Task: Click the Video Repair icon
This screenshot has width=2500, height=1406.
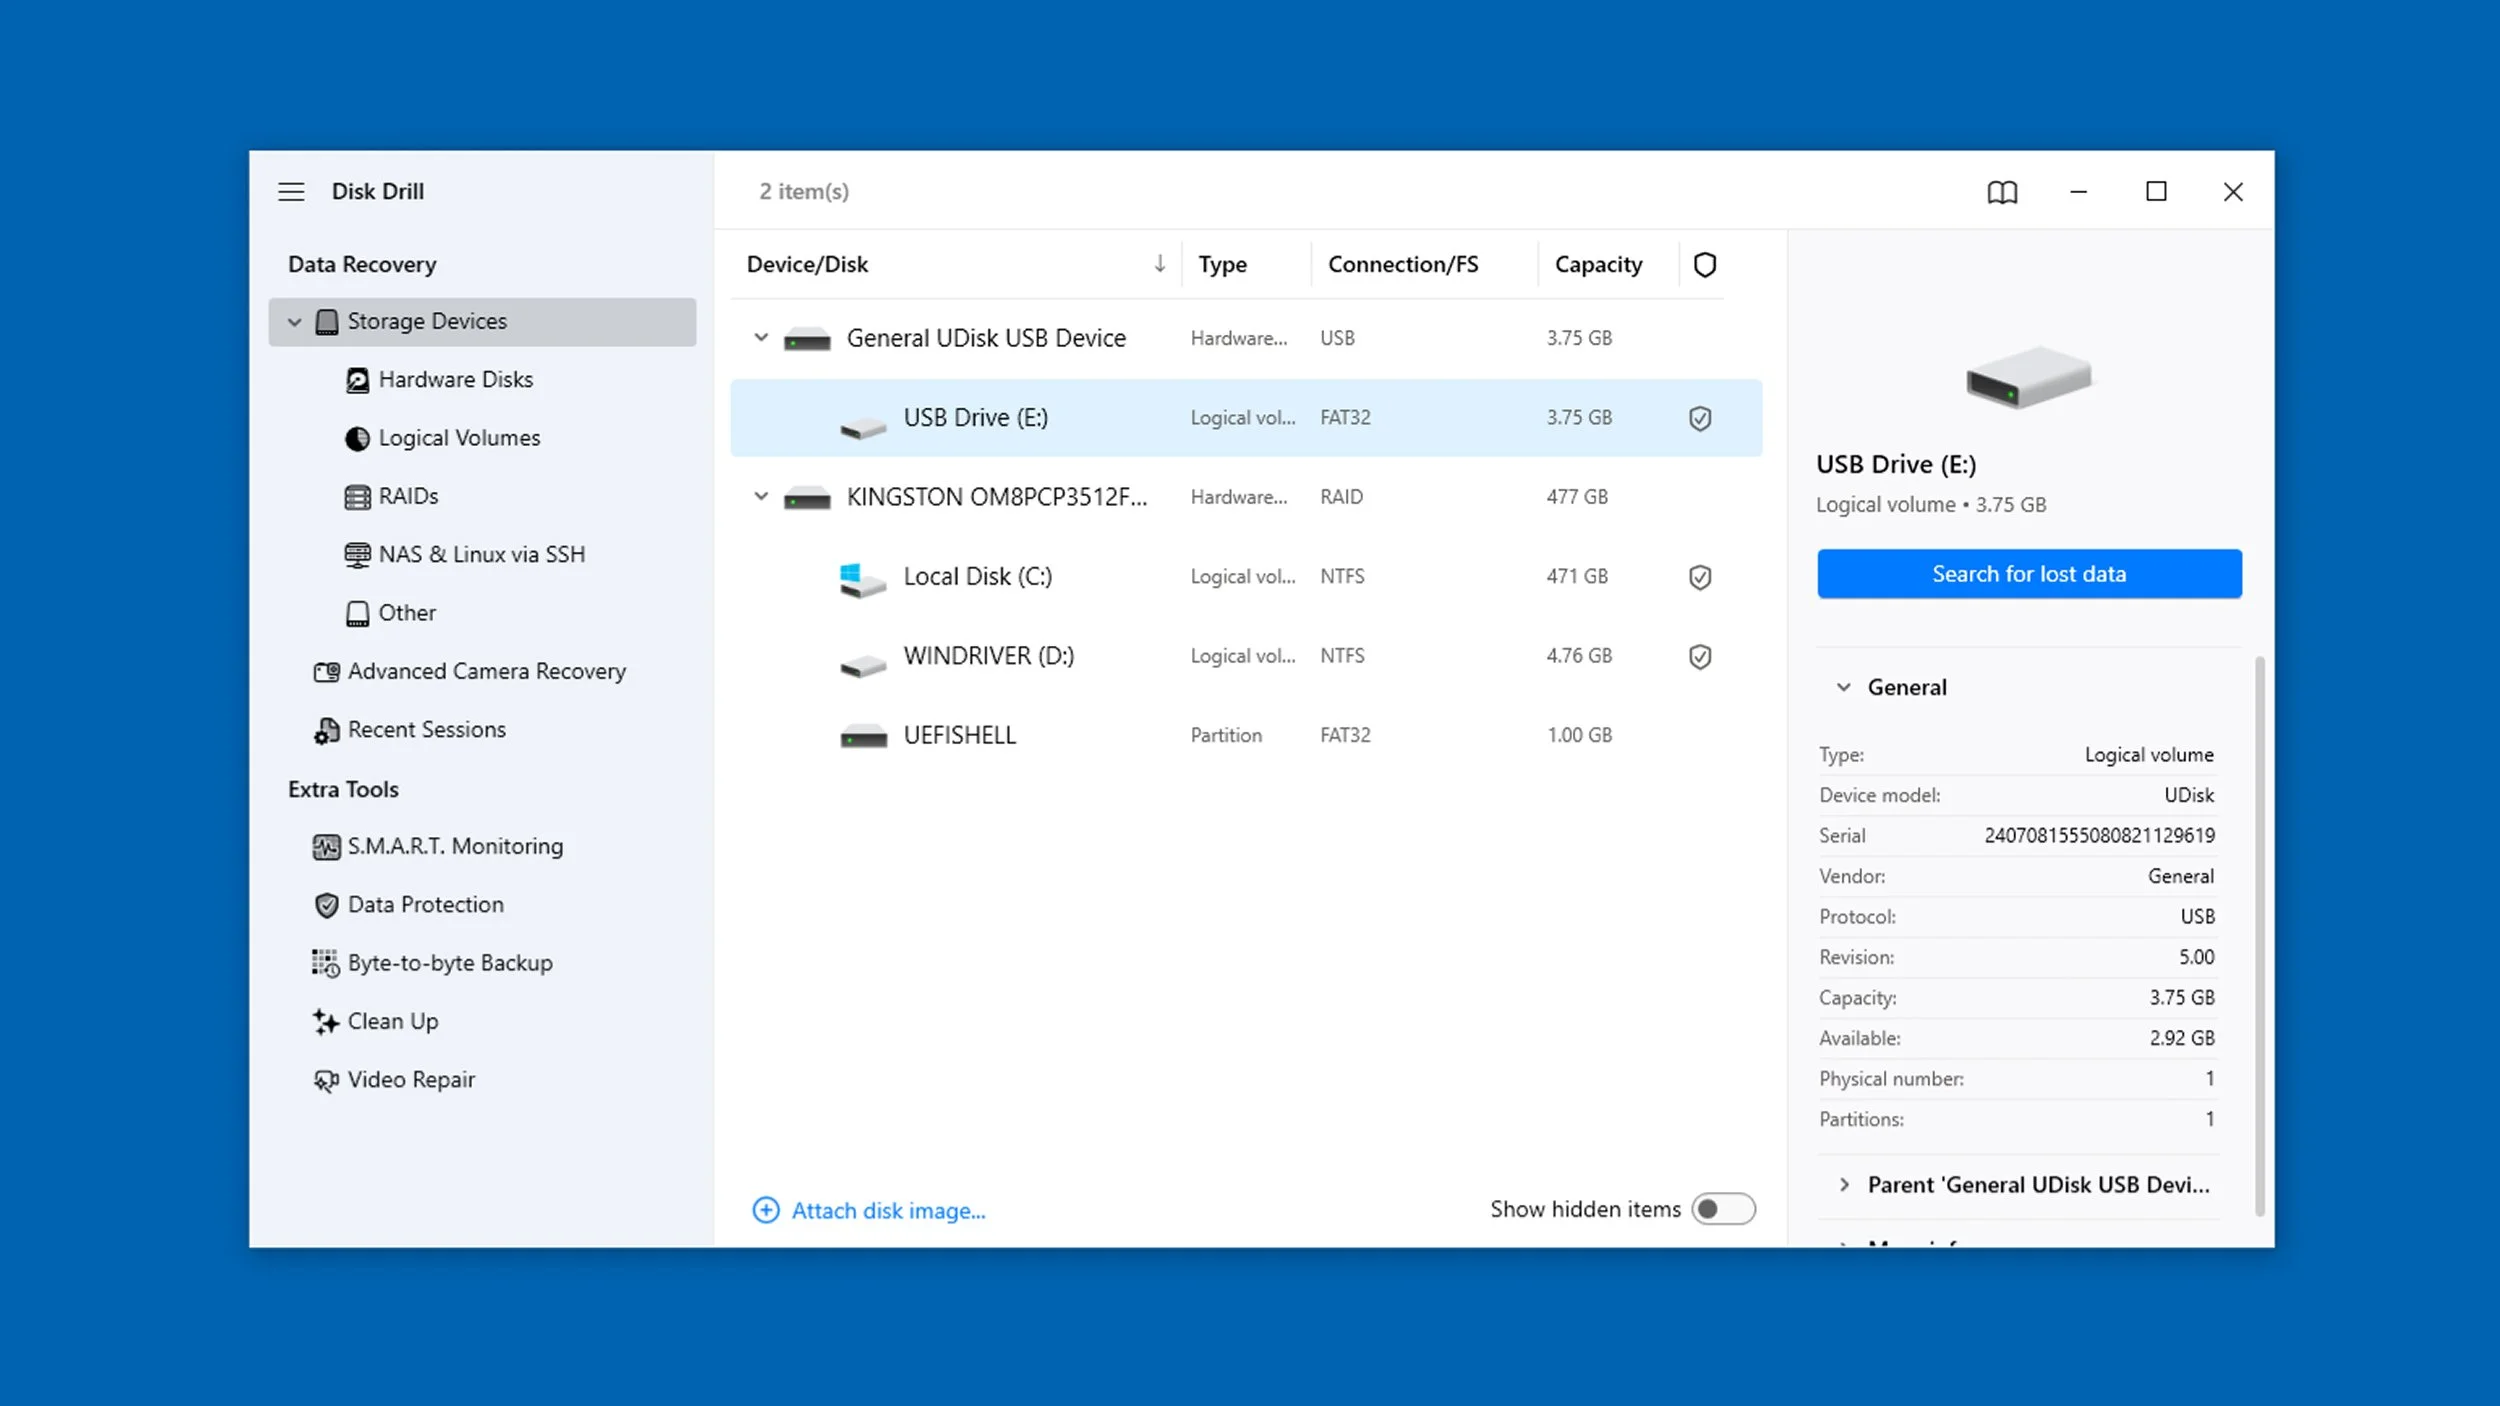Action: point(326,1080)
